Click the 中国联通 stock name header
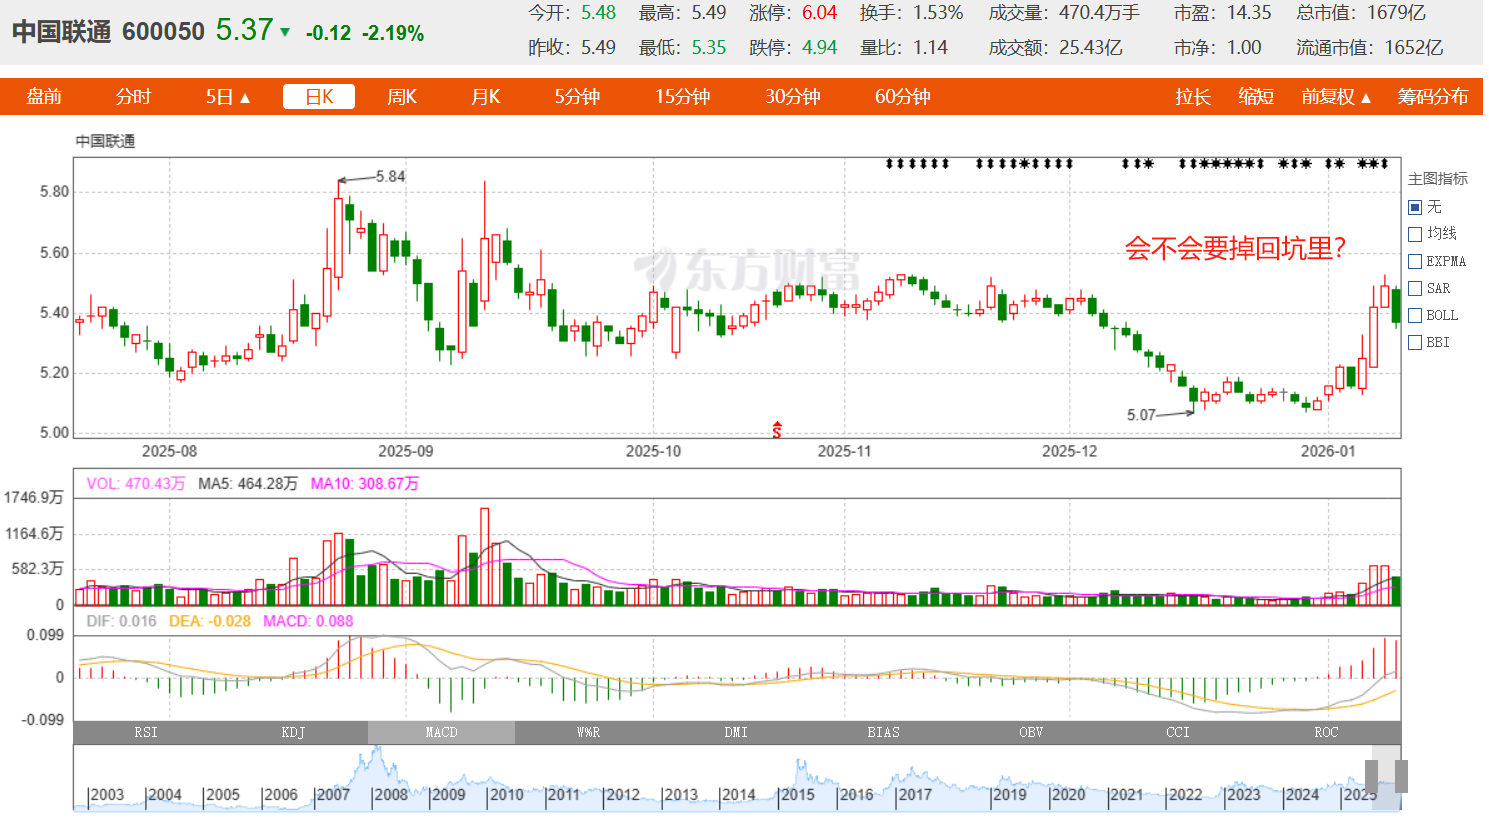Image resolution: width=1489 pixels, height=830 pixels. click(61, 32)
